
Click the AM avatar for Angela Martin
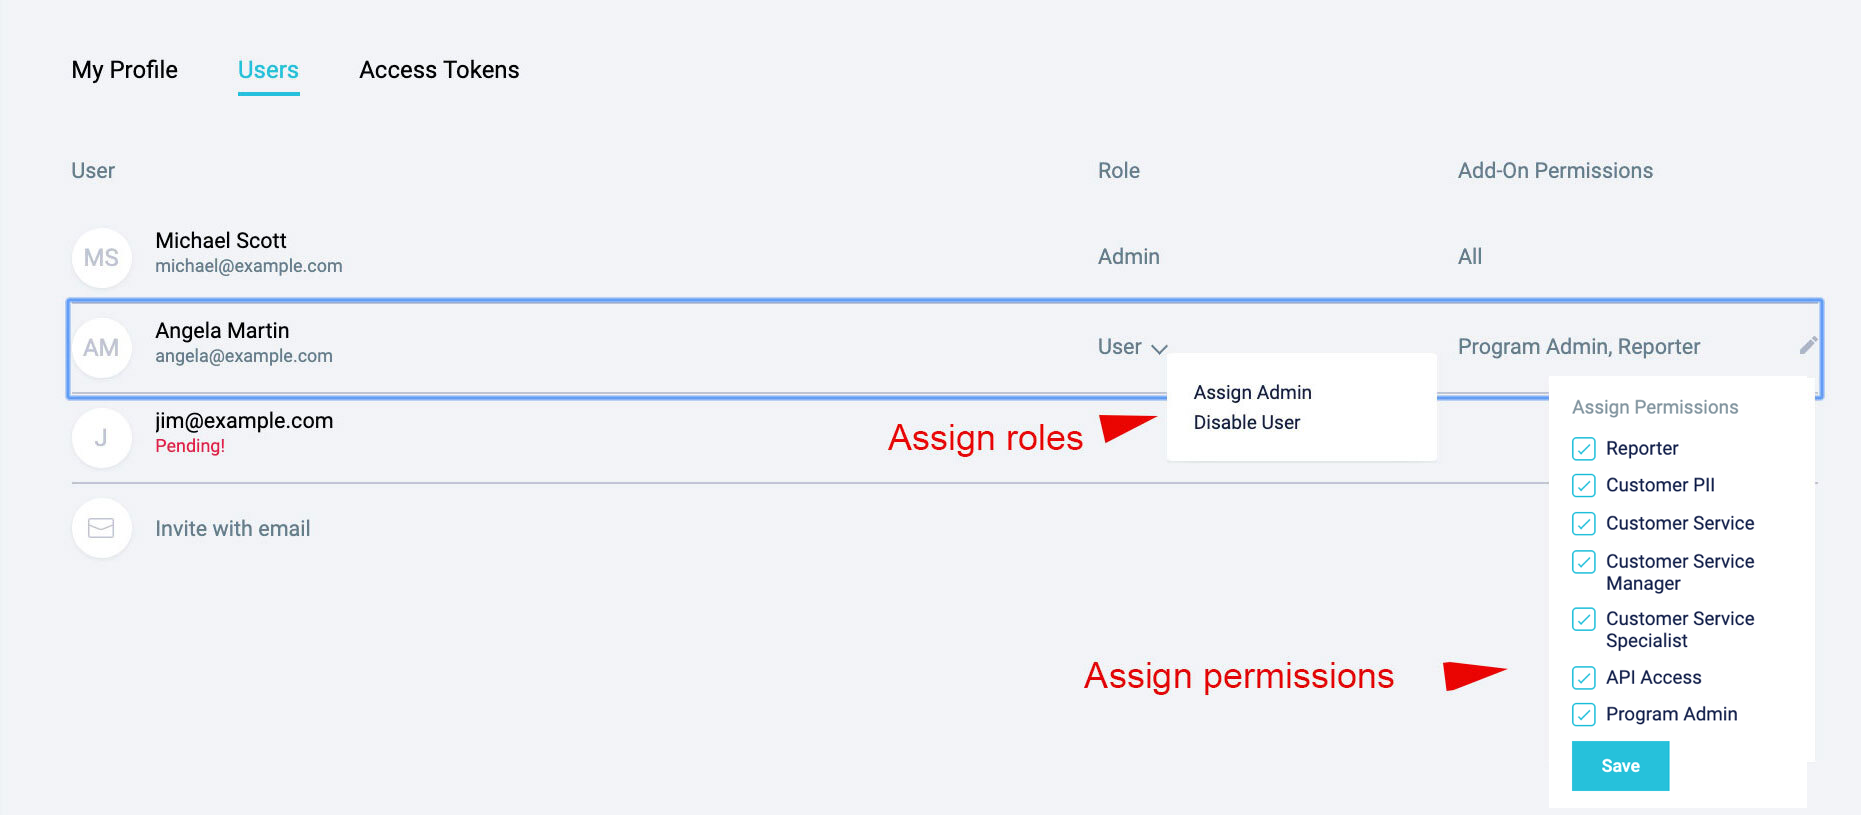pos(101,348)
